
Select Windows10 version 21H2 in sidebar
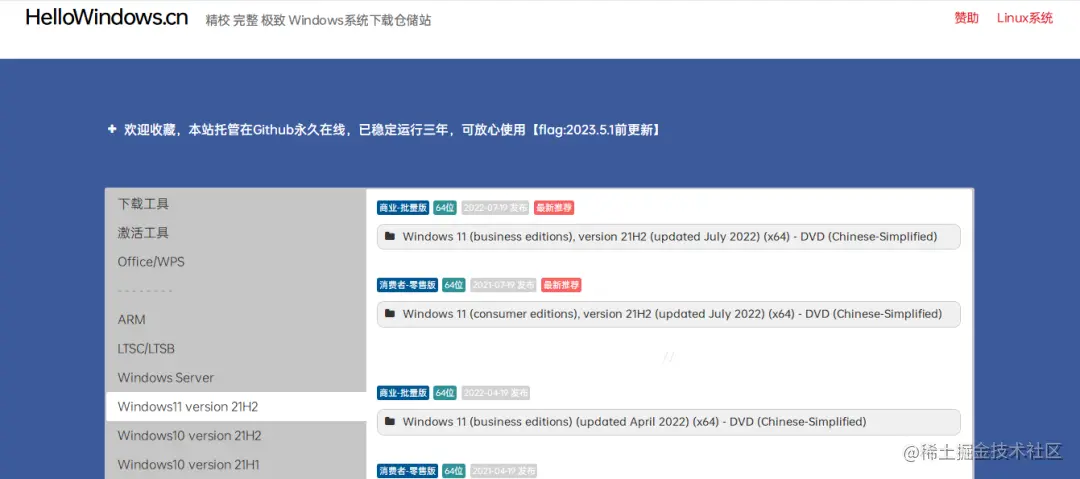coord(189,436)
